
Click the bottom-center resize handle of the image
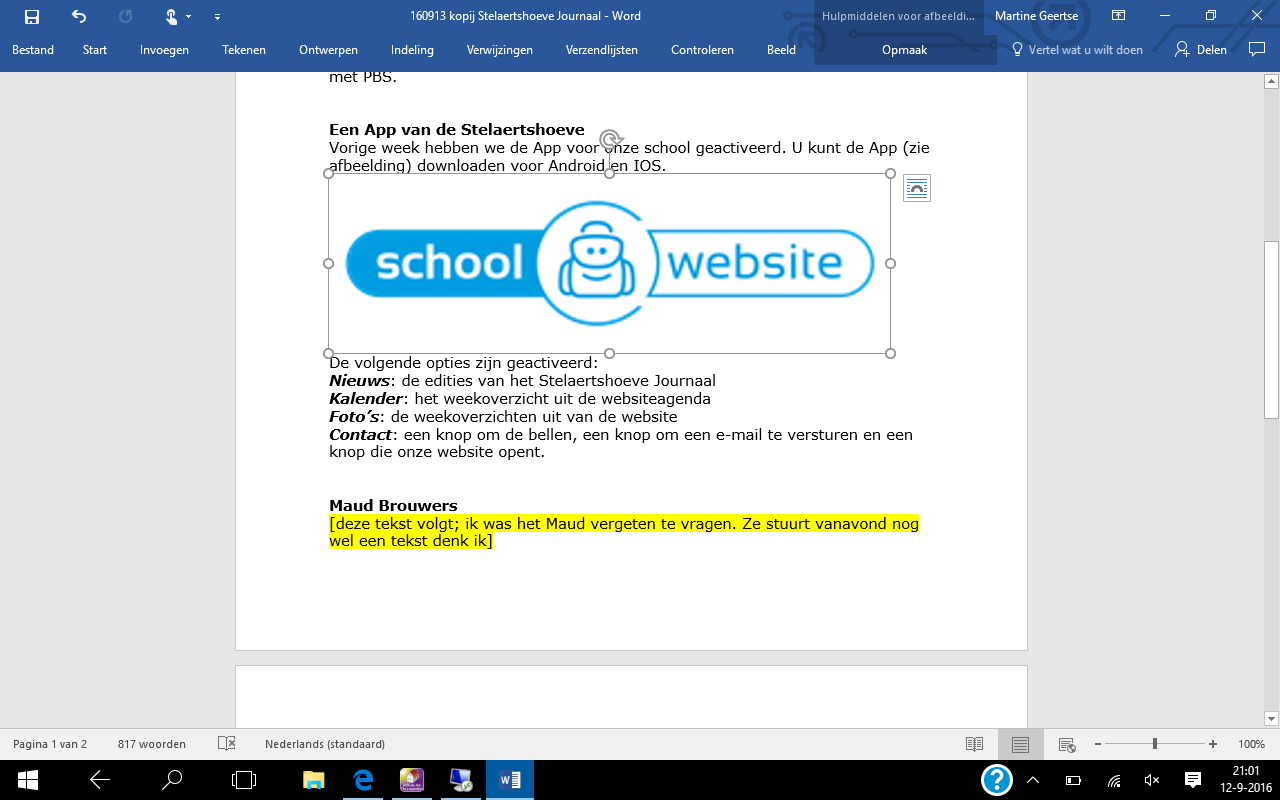coord(610,353)
